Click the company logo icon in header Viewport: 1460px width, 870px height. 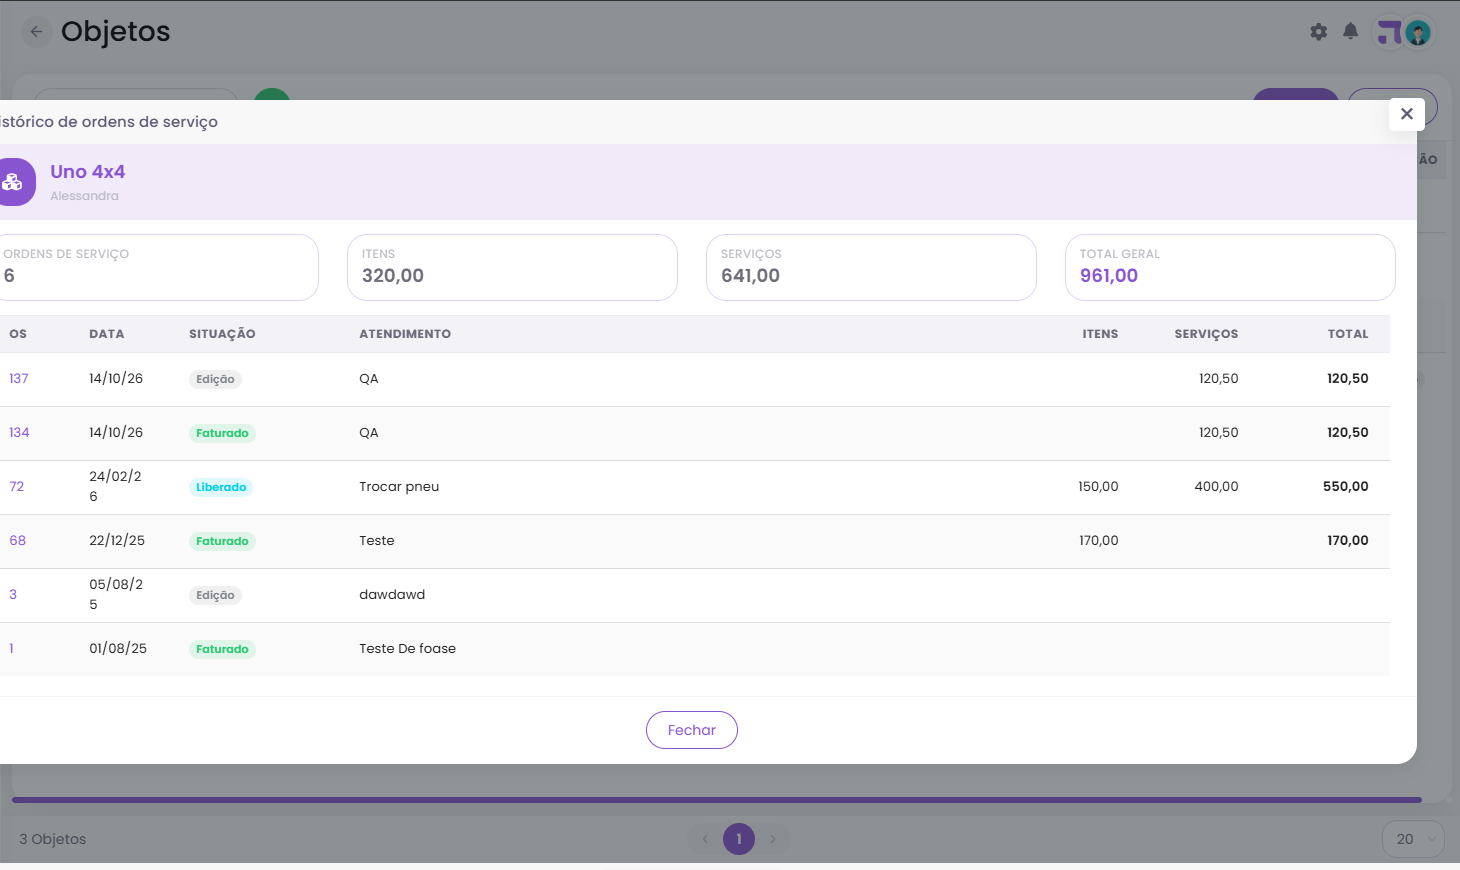tap(1389, 33)
